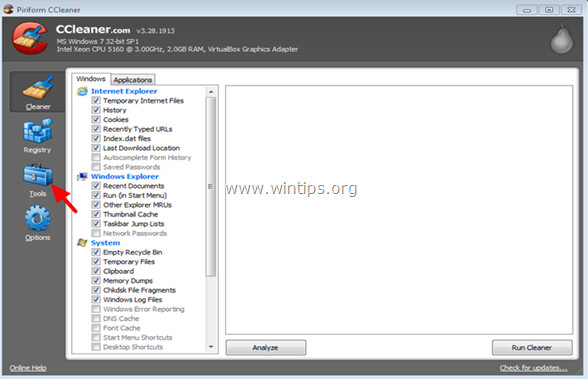The image size is (588, 379).
Task: Toggle Taskbar Jump Lists checkbox
Action: (x=96, y=224)
